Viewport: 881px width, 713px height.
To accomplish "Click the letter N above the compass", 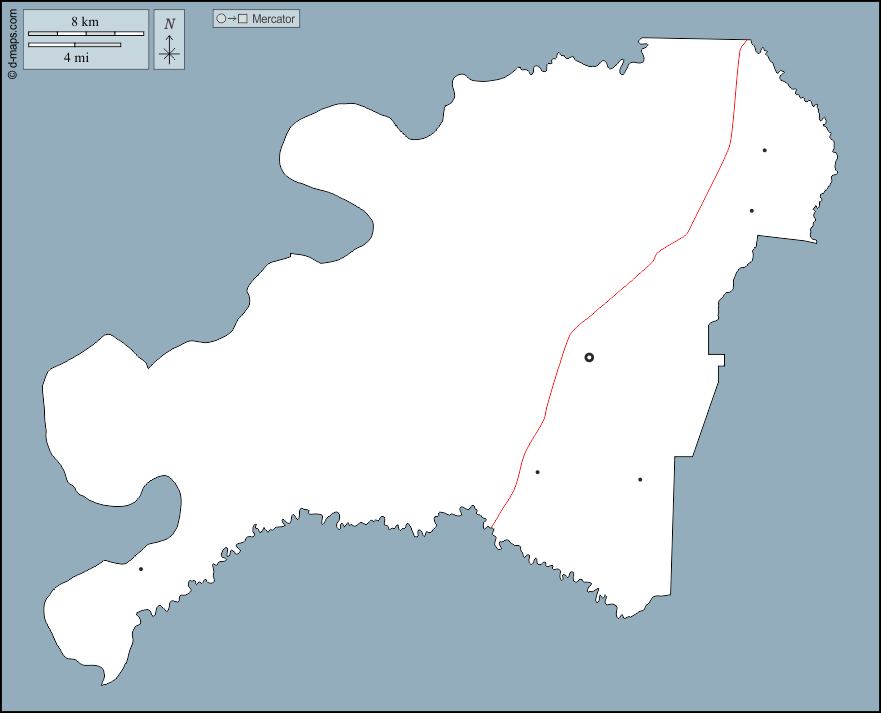I will [169, 23].
